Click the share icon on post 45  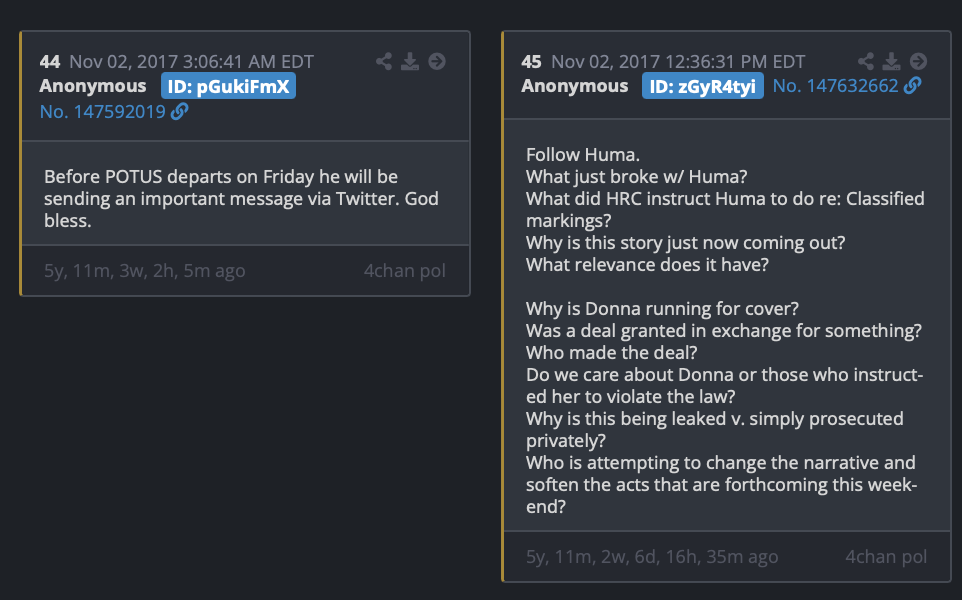click(866, 62)
